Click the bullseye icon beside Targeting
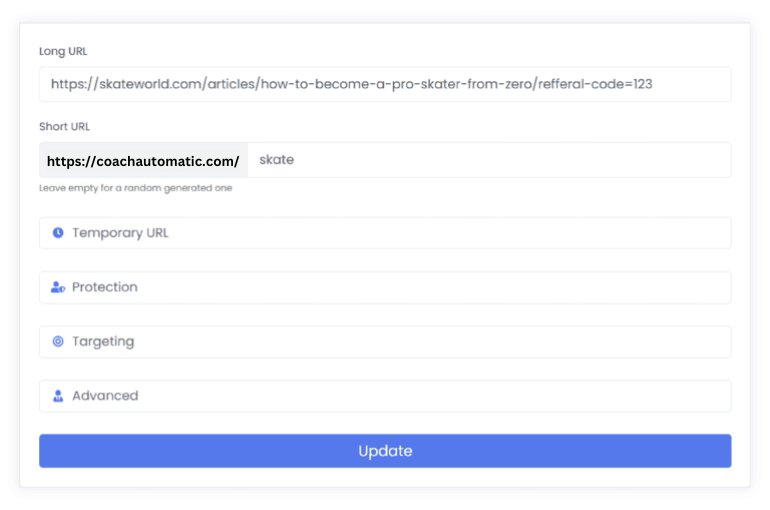Screen dimensions: 770x510 (58, 342)
